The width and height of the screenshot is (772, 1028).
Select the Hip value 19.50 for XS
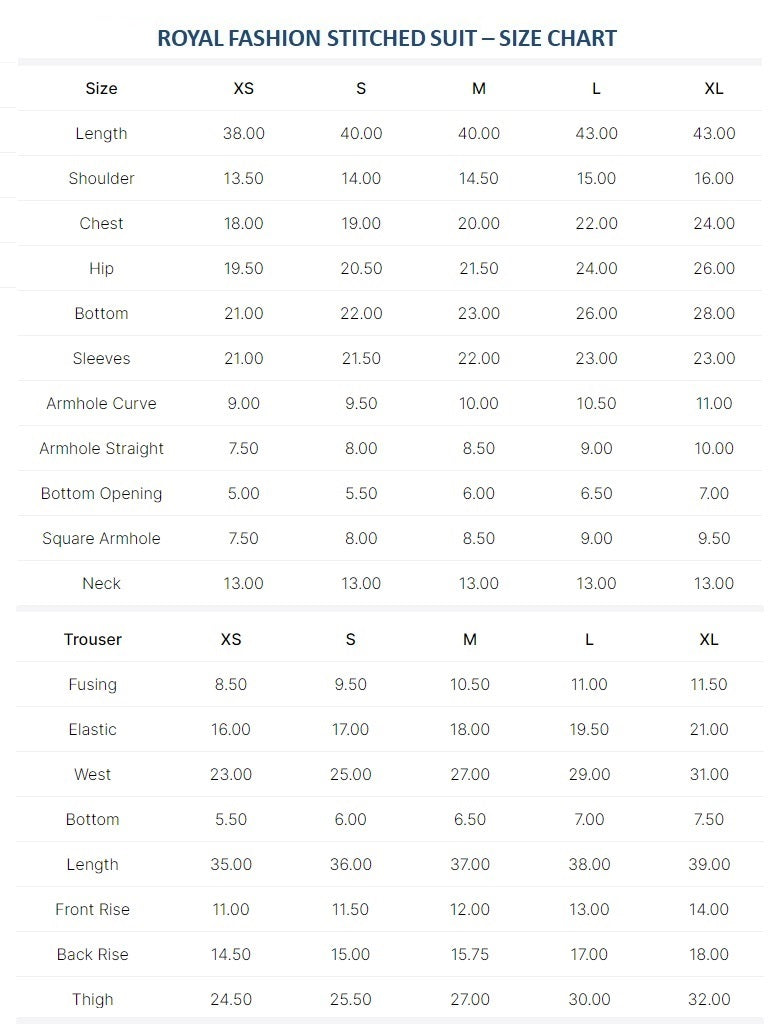point(243,269)
